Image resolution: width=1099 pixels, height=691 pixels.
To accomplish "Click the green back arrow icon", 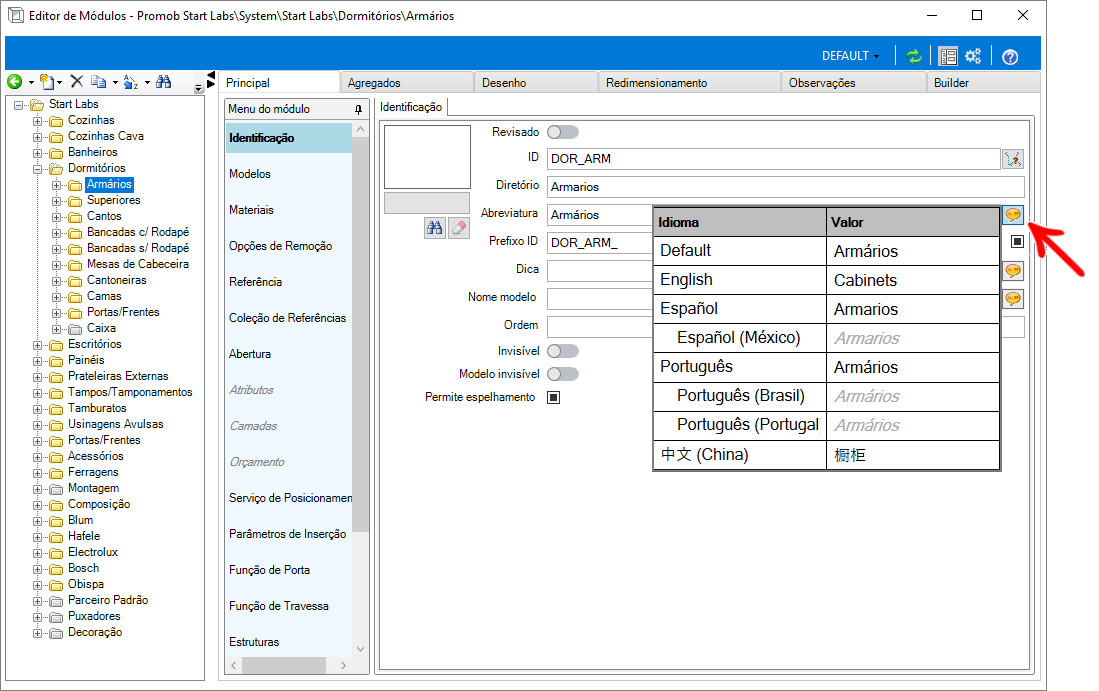I will pyautogui.click(x=14, y=82).
